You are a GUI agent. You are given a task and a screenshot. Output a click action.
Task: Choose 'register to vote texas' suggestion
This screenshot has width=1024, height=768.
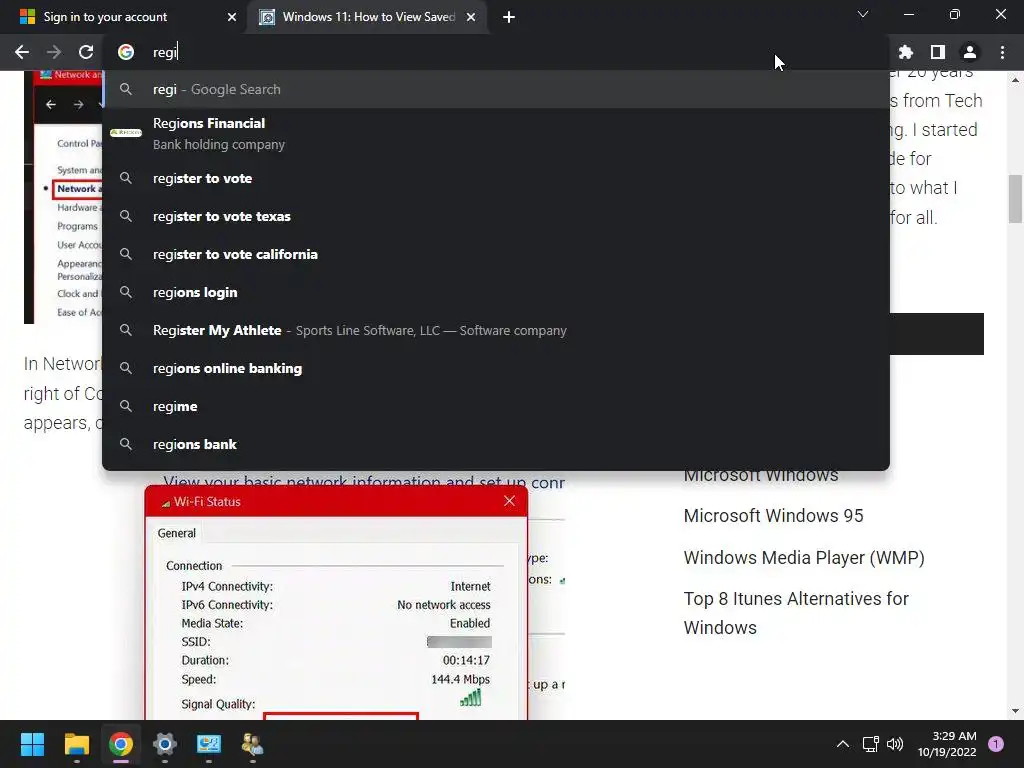(x=496, y=216)
